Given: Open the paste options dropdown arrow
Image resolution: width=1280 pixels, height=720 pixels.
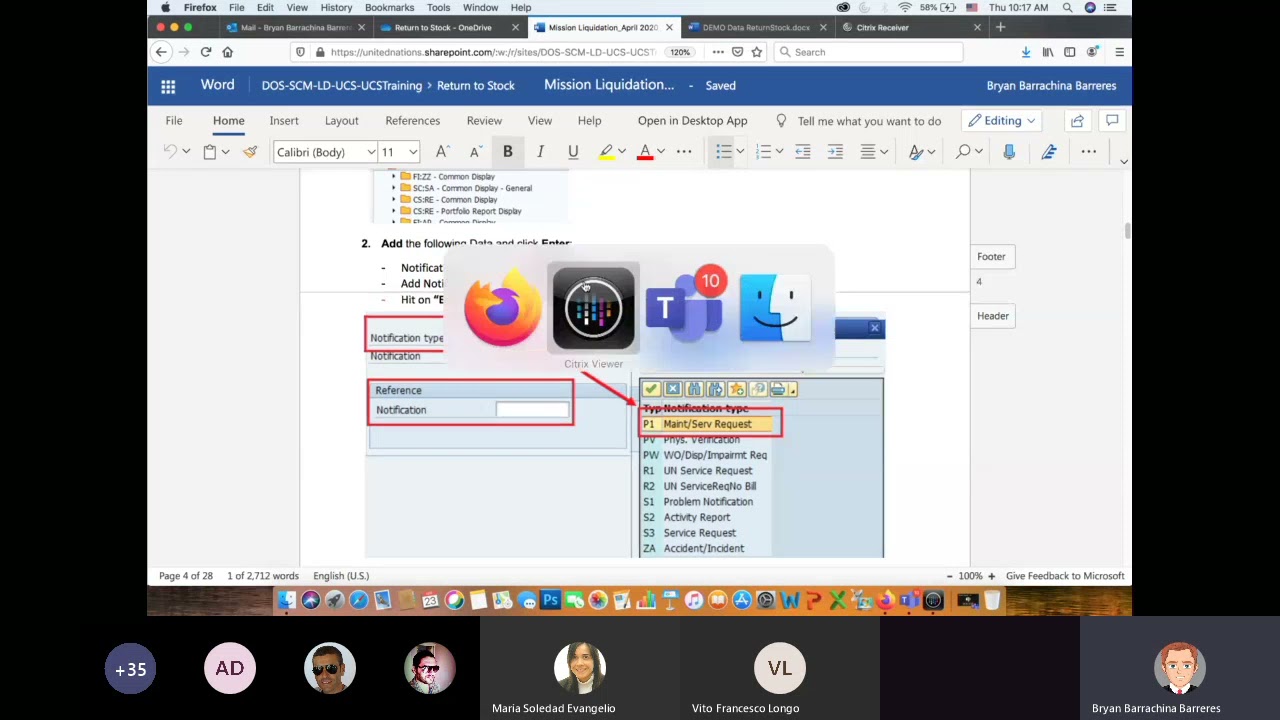Looking at the screenshot, I should pyautogui.click(x=225, y=152).
